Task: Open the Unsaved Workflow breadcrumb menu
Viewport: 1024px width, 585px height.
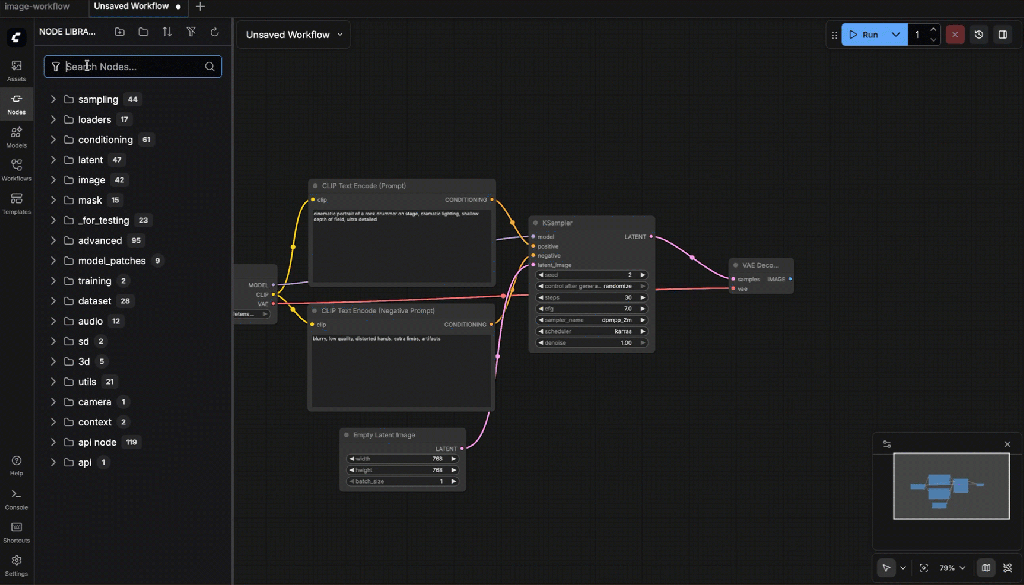Action: click(294, 35)
